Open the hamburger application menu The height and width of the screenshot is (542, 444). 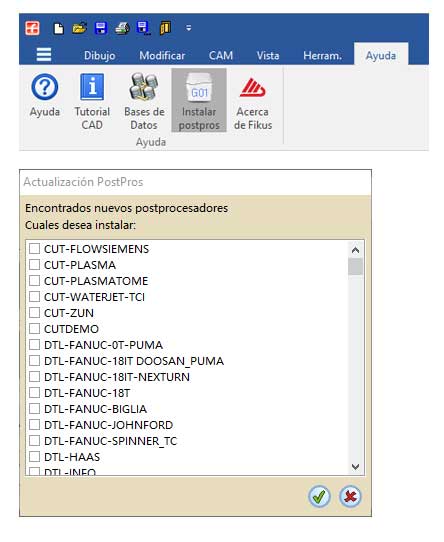44,55
